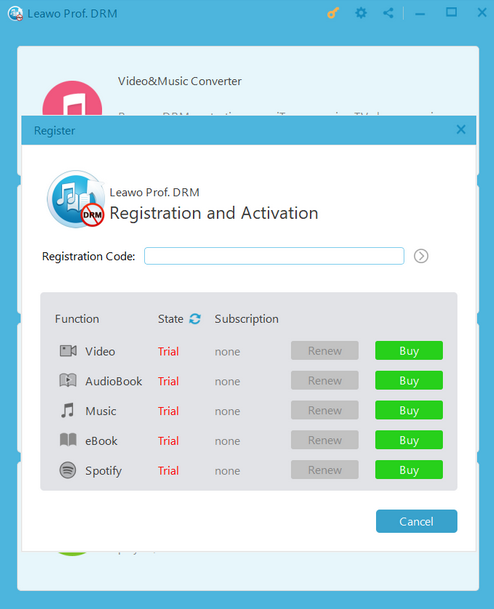494x609 pixels.
Task: Renew the Video subscription
Action: (325, 351)
